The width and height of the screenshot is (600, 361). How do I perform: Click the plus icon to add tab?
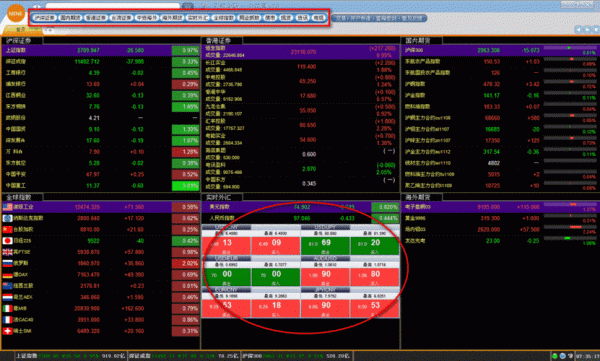tap(49, 30)
